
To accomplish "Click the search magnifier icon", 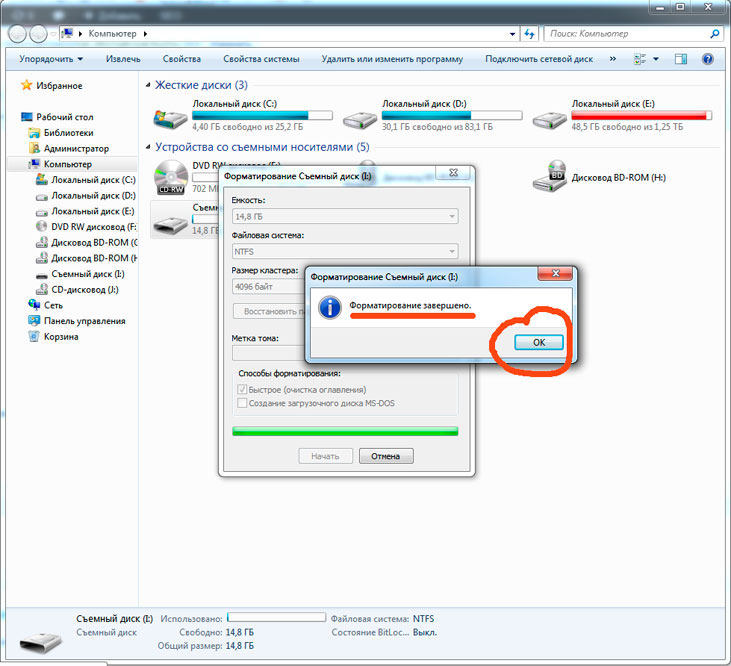I will point(714,34).
